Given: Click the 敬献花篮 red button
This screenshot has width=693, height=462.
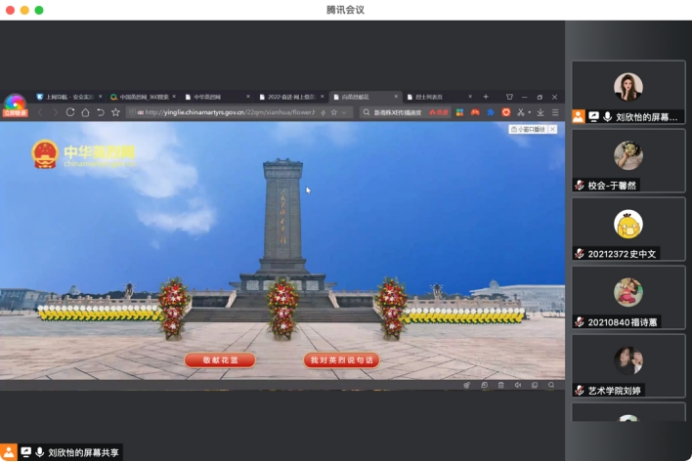Looking at the screenshot, I should point(219,360).
